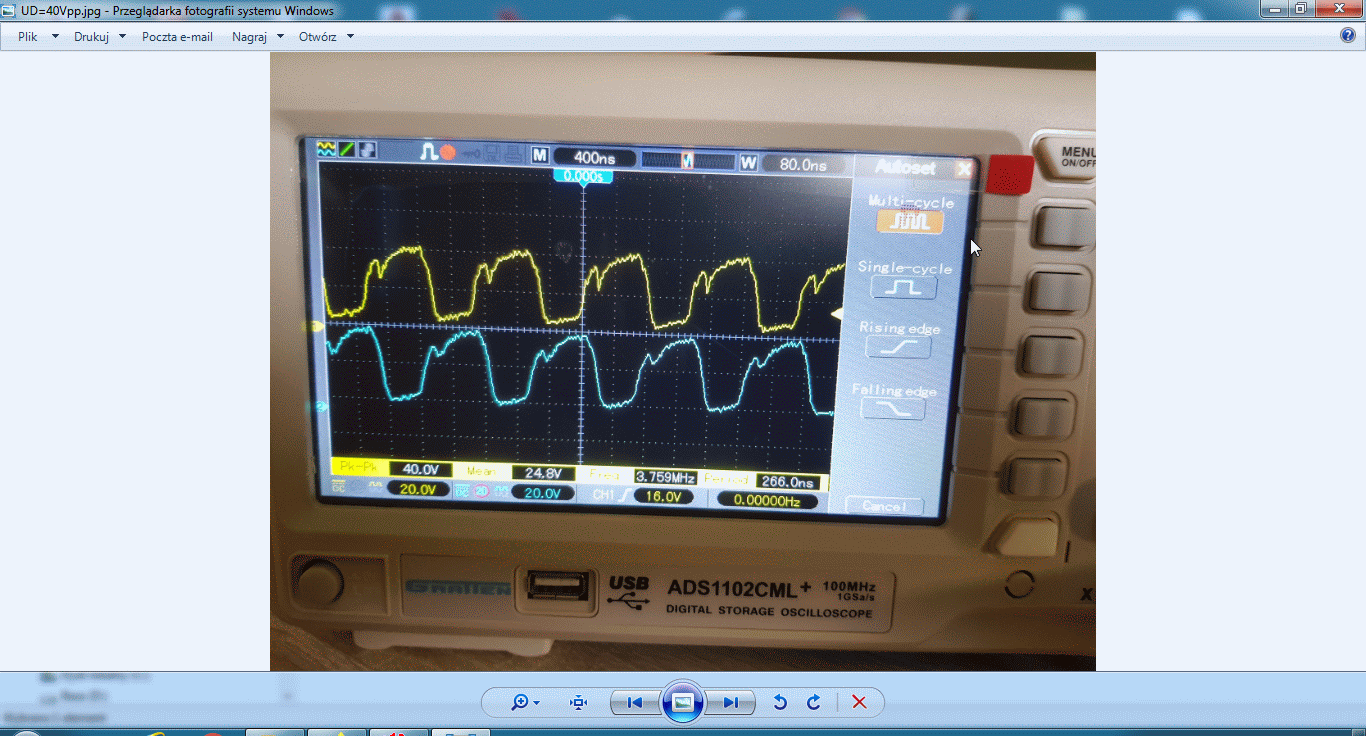Viewport: 1366px width, 736px height.
Task: Click the displayed oscilloscope photo
Action: pyautogui.click(x=682, y=360)
